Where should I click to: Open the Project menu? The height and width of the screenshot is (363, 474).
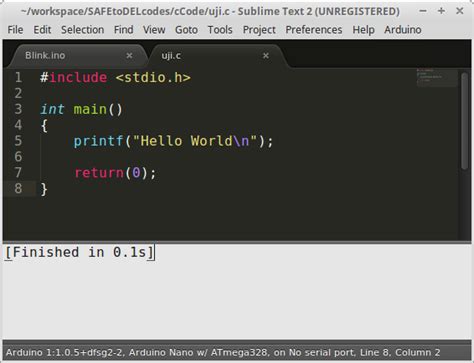click(x=259, y=30)
